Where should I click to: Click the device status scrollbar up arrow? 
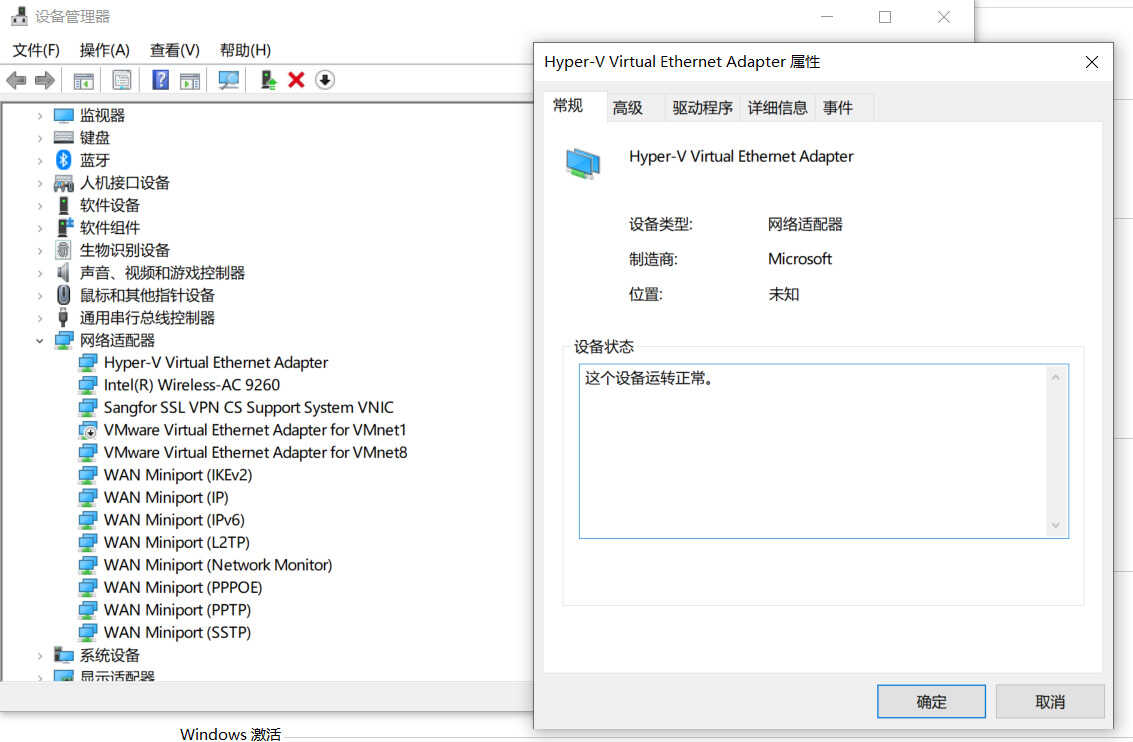1056,378
